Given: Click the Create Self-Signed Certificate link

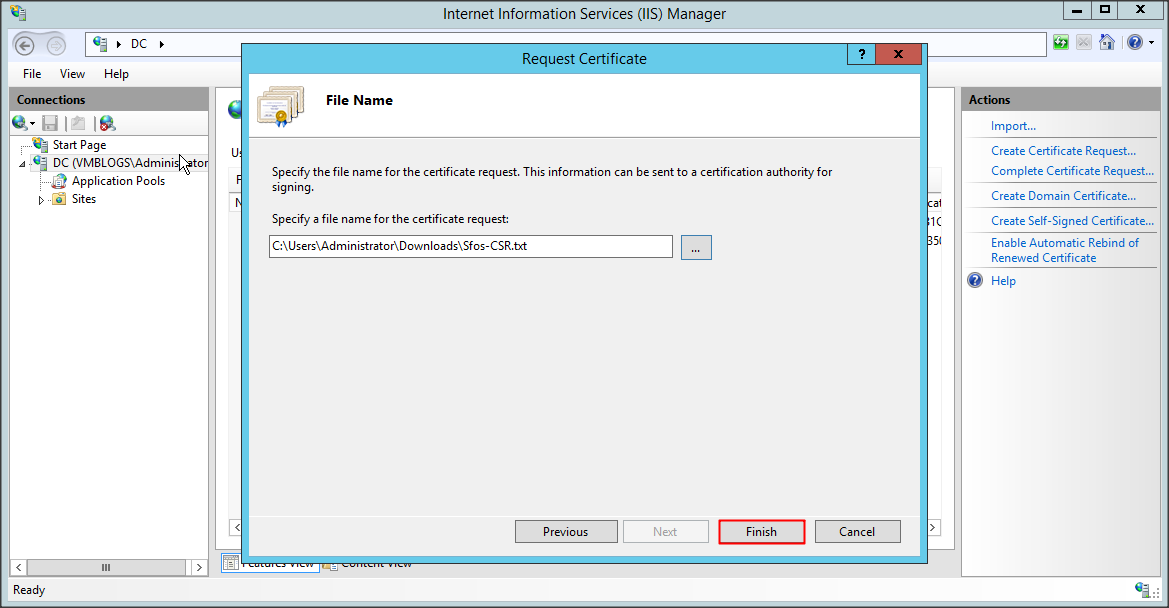Looking at the screenshot, I should (x=1072, y=221).
